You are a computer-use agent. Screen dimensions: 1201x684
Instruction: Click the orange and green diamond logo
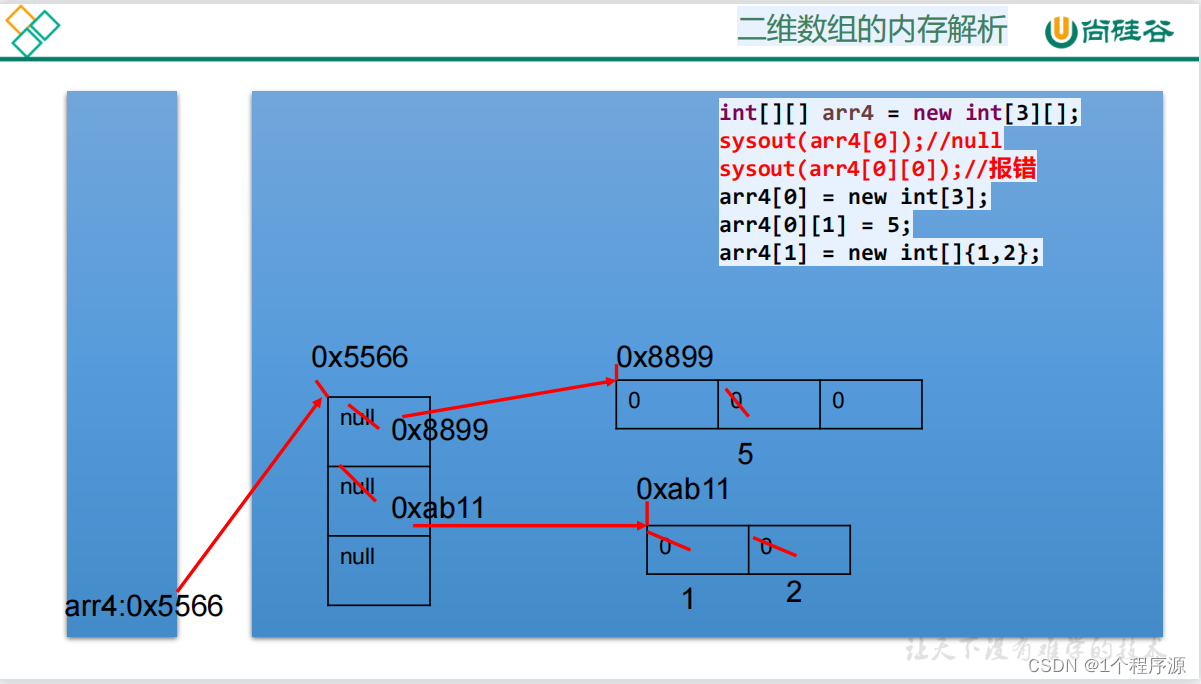tap(33, 31)
